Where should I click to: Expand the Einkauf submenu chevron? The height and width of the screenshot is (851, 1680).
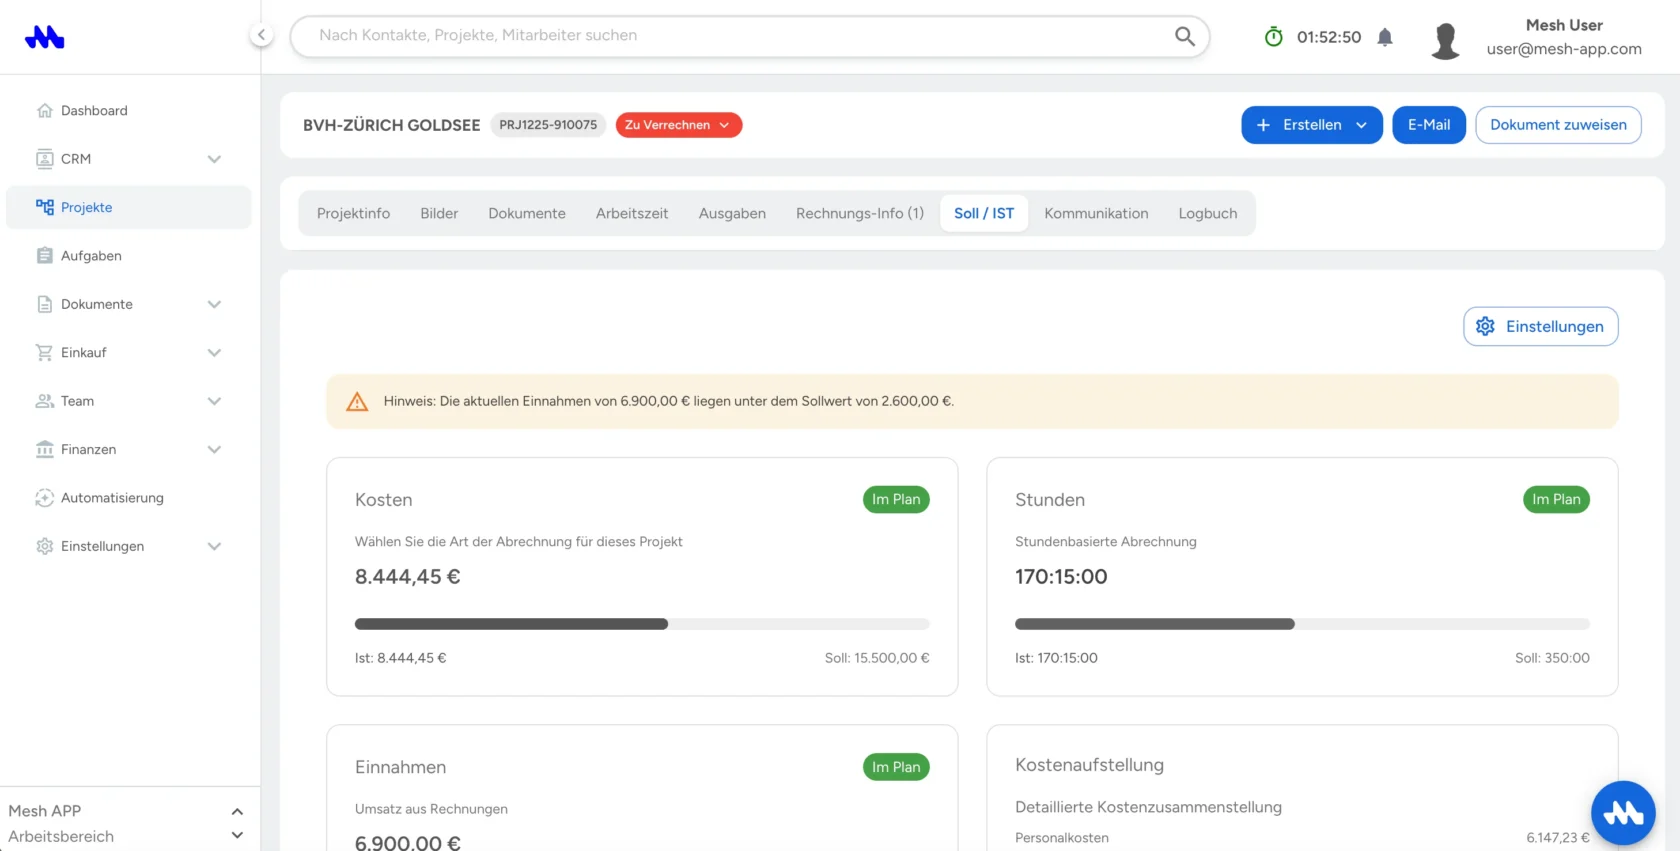point(214,353)
